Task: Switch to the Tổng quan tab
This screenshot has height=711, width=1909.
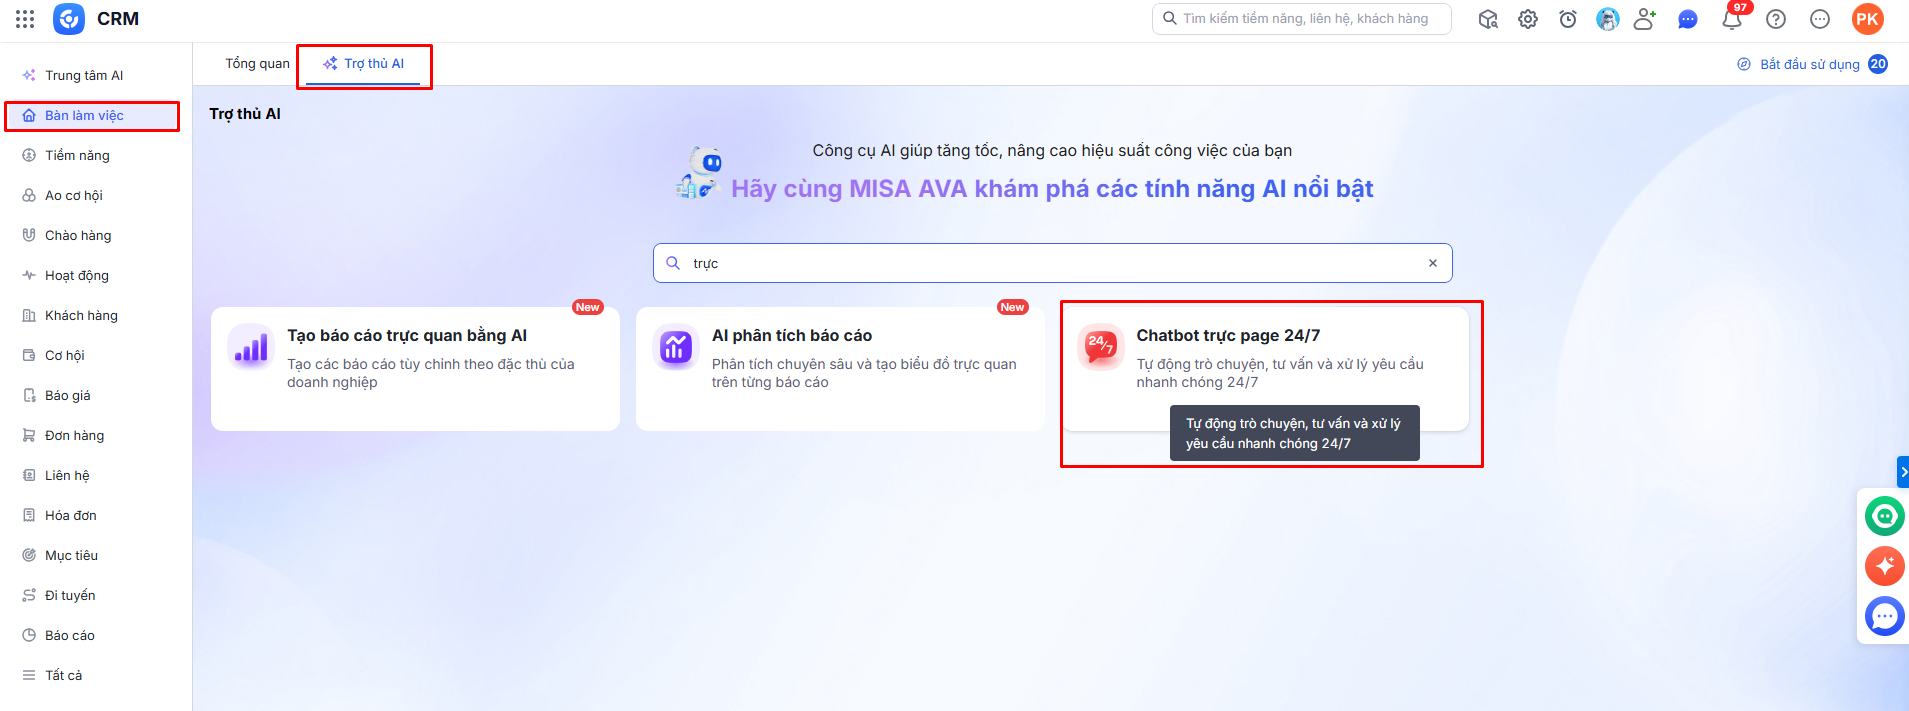Action: pyautogui.click(x=257, y=63)
